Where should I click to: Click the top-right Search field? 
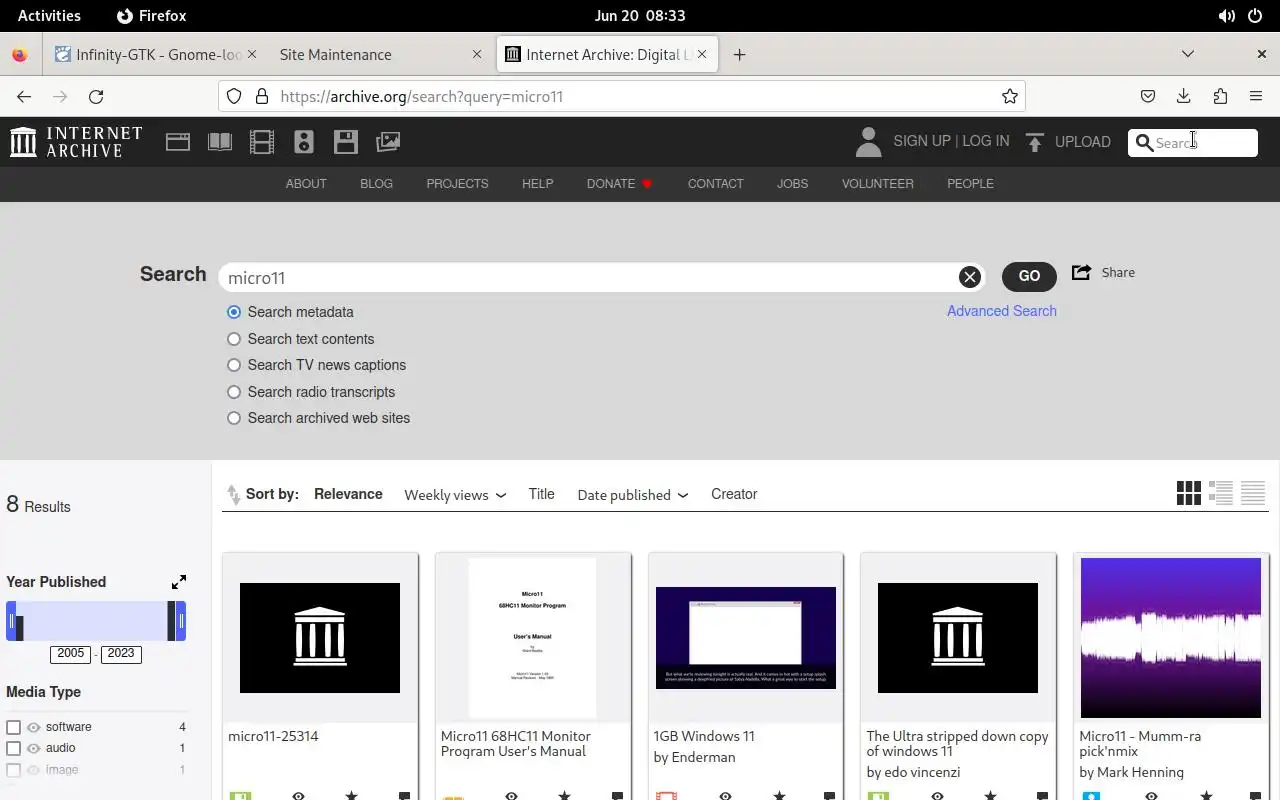pos(1192,143)
